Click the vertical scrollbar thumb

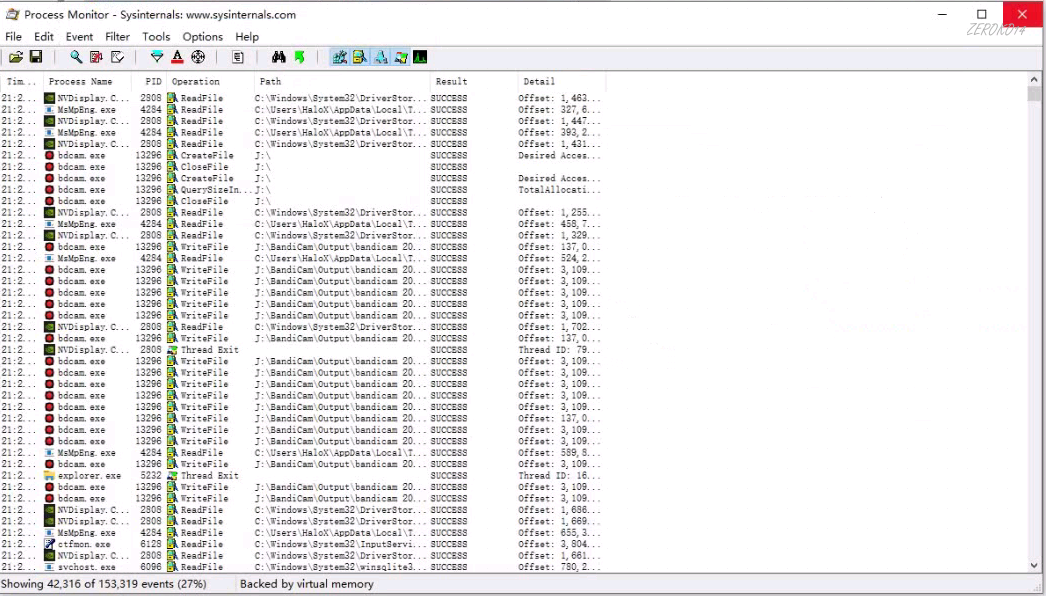pos(1035,94)
